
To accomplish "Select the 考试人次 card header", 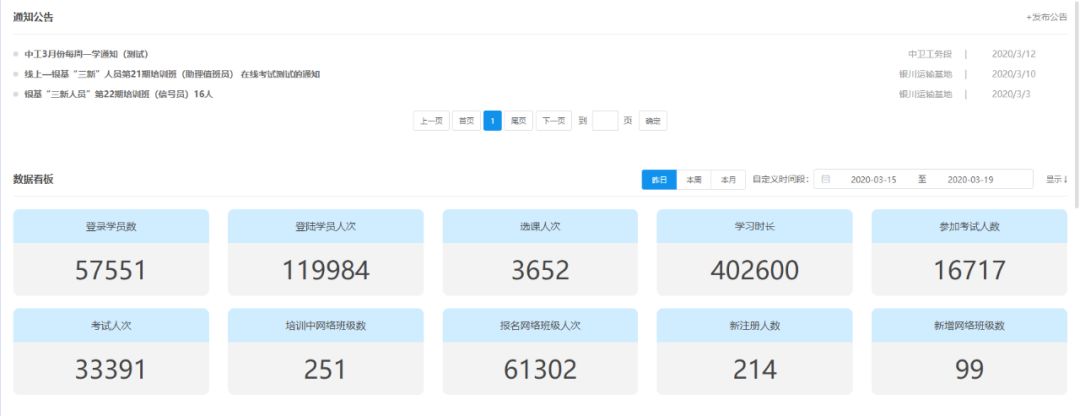I will point(111,325).
